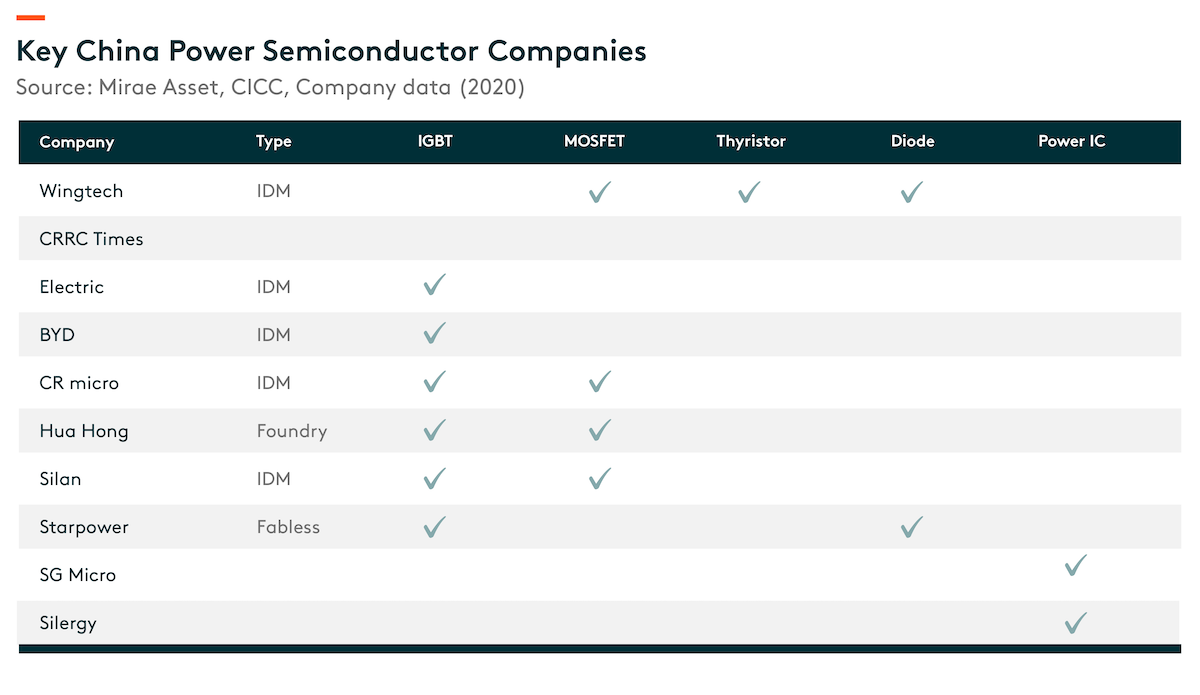The image size is (1200, 695).
Task: Select the Type column header
Action: 274,142
